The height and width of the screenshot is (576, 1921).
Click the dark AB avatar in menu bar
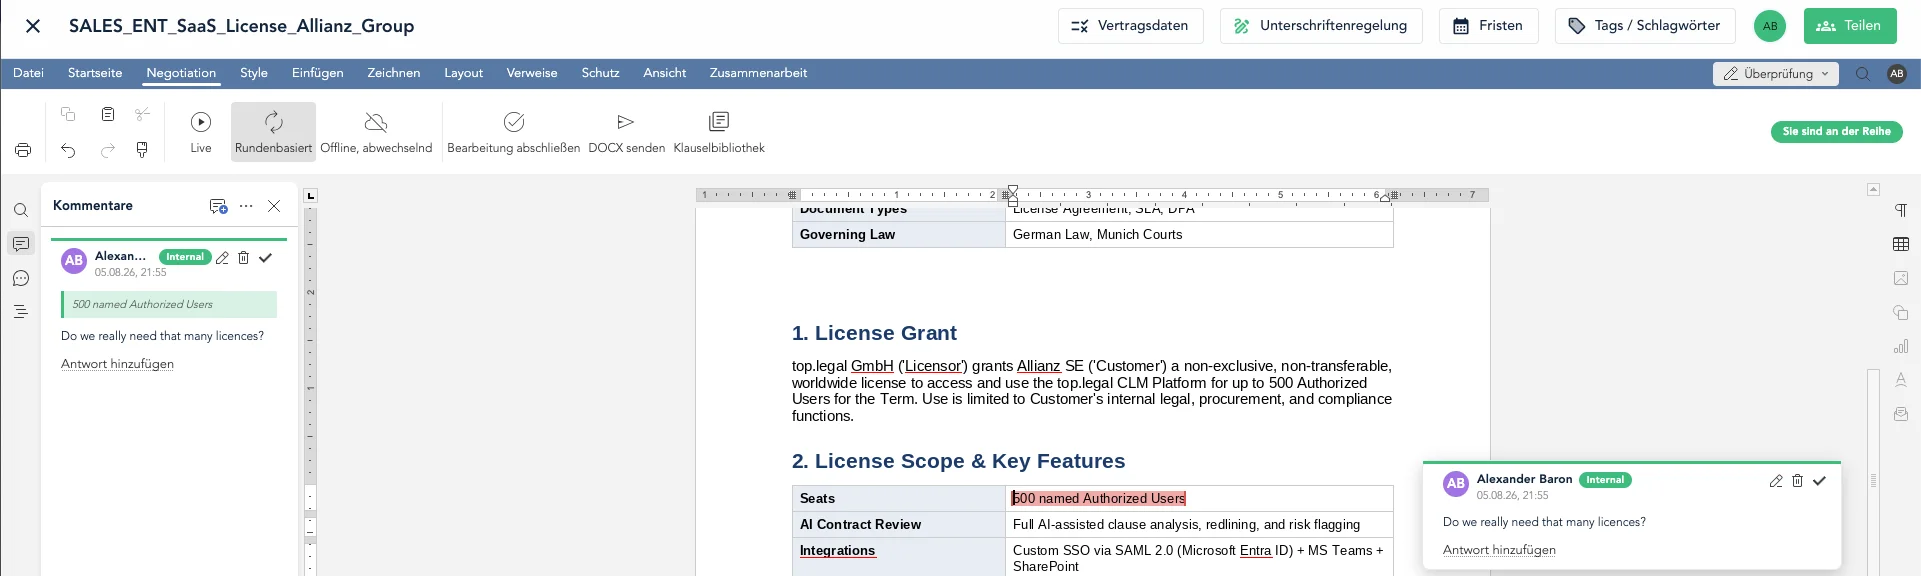[x=1897, y=74]
